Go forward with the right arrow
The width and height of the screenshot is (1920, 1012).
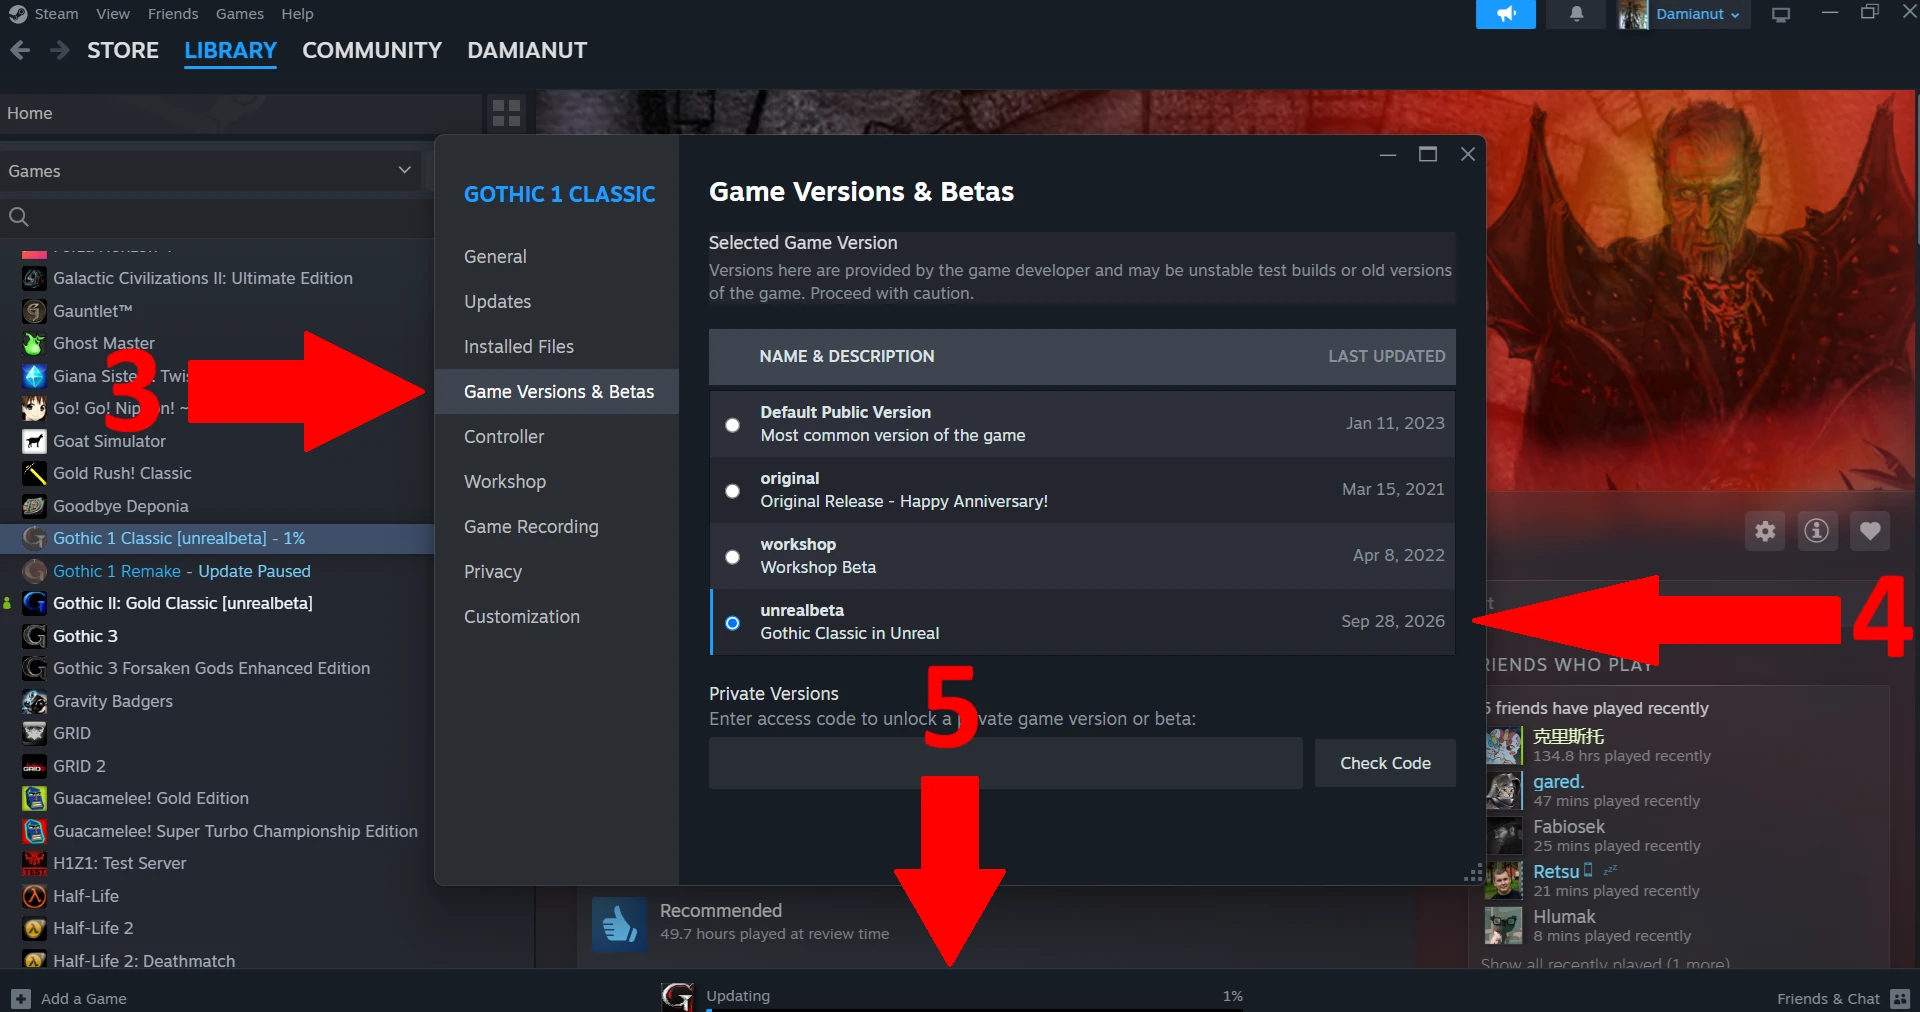click(x=60, y=50)
